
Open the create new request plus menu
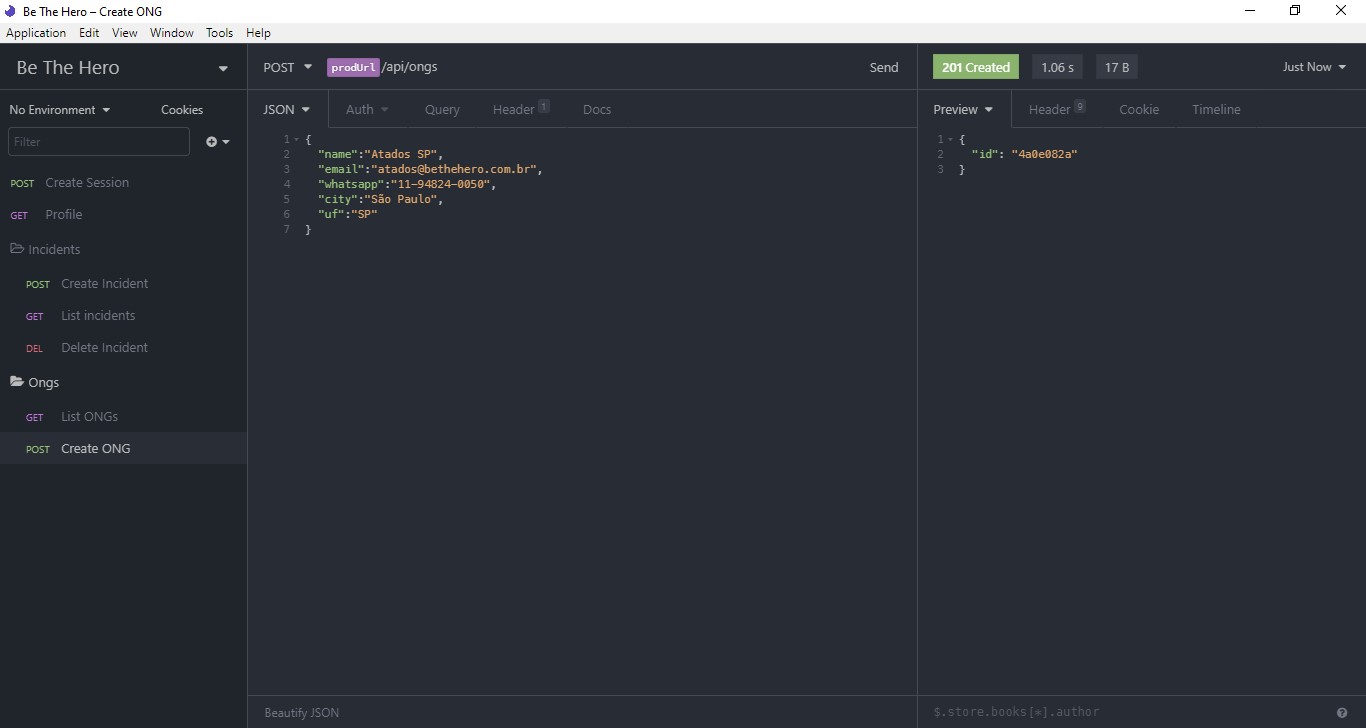(218, 142)
